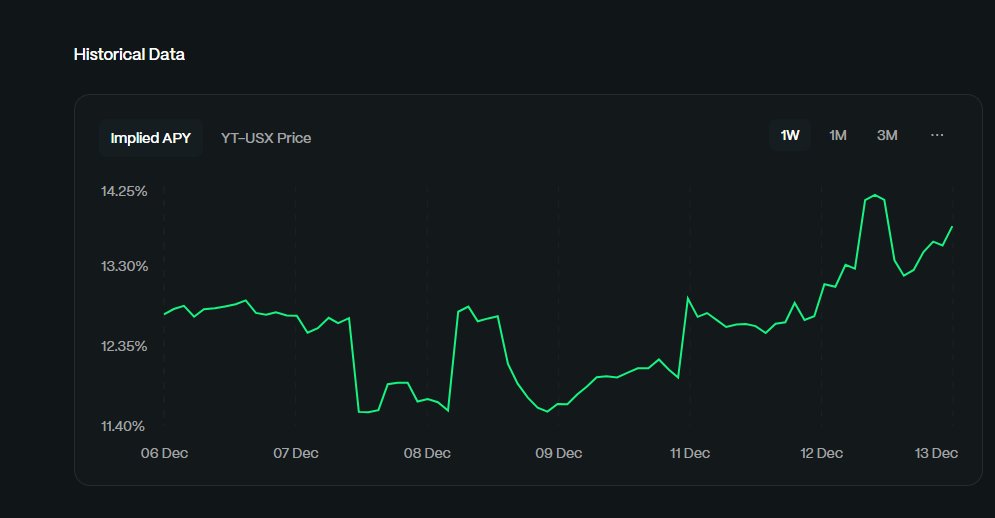Click the 11 Dec date label
Screen dimensions: 995x518
(x=689, y=453)
